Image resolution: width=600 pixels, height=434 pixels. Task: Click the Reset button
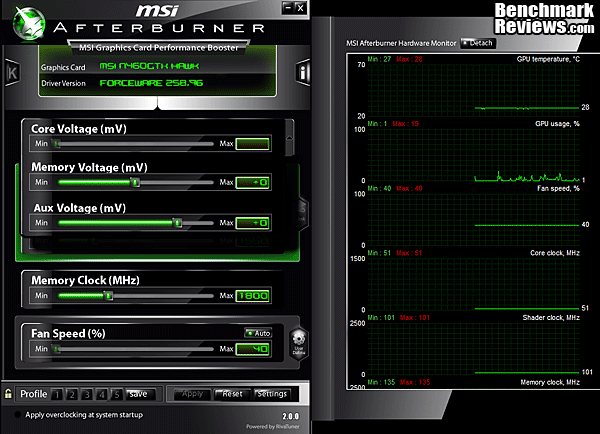pyautogui.click(x=232, y=394)
